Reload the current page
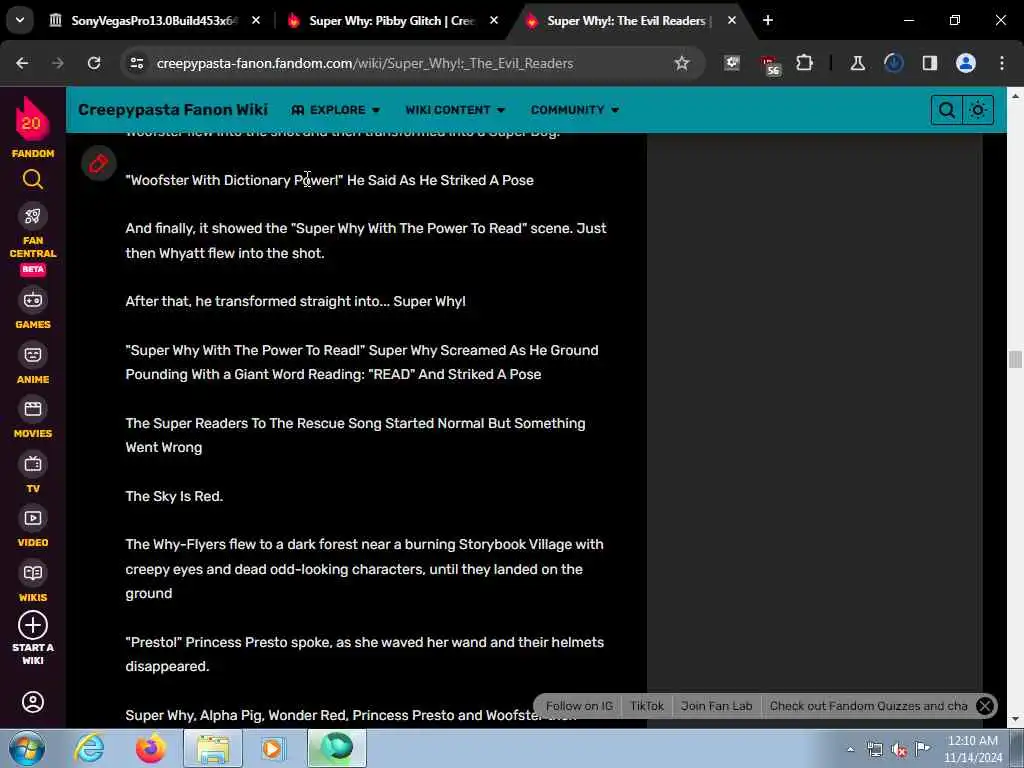 (x=94, y=63)
